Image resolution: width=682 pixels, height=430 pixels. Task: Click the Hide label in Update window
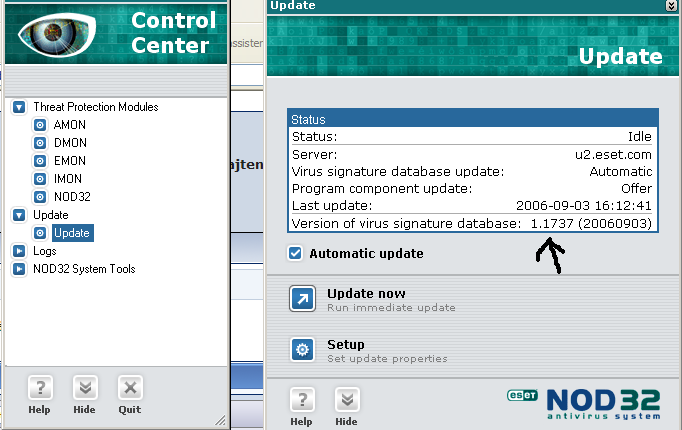click(346, 421)
